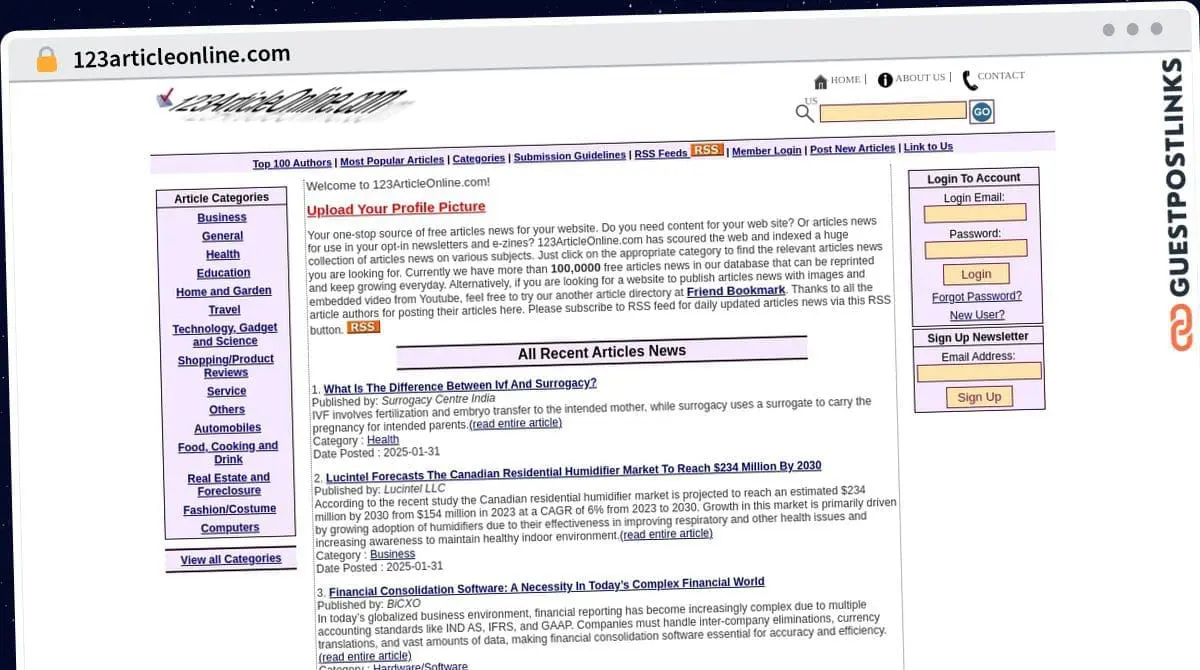Select the Travel category
Screen dimensions: 1200x670
[x=225, y=310]
